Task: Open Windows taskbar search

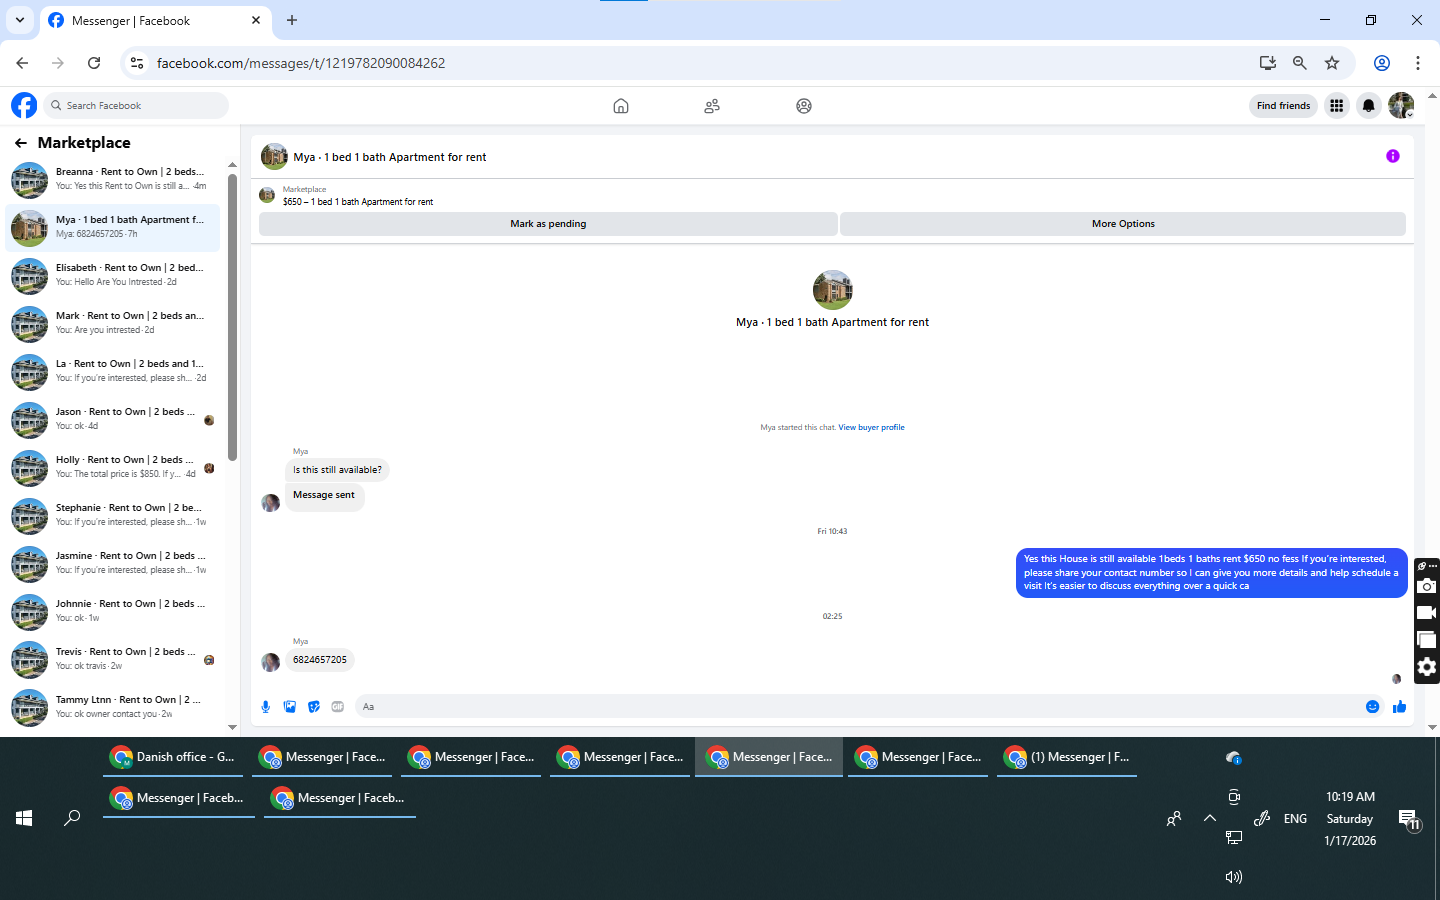Action: [x=72, y=818]
